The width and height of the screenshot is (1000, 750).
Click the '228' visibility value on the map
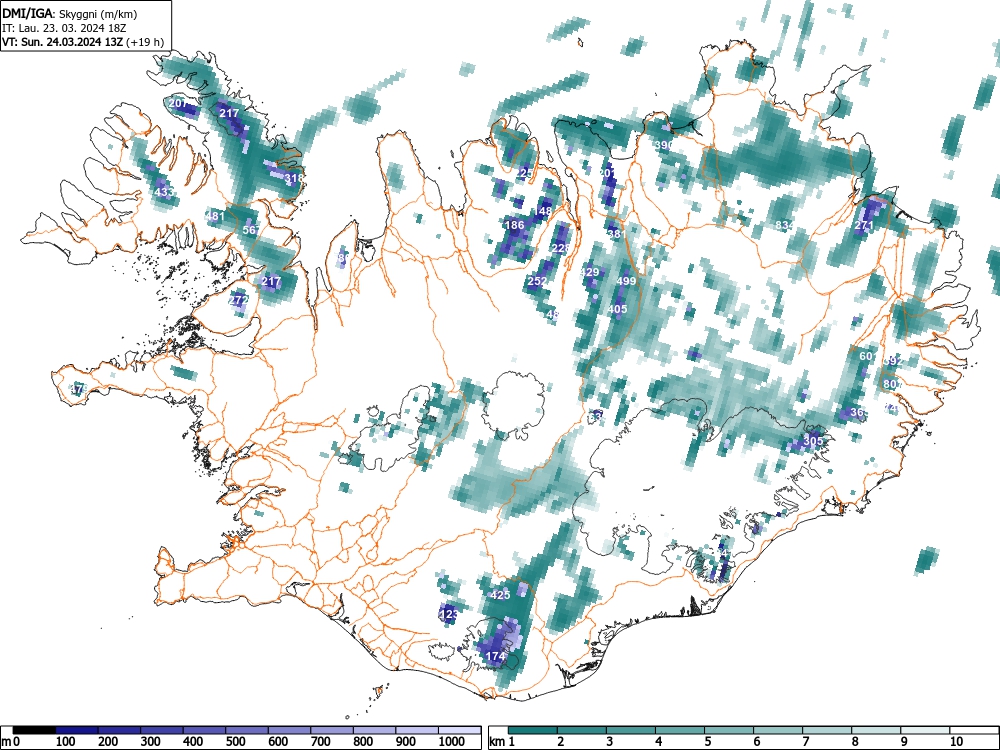[561, 248]
